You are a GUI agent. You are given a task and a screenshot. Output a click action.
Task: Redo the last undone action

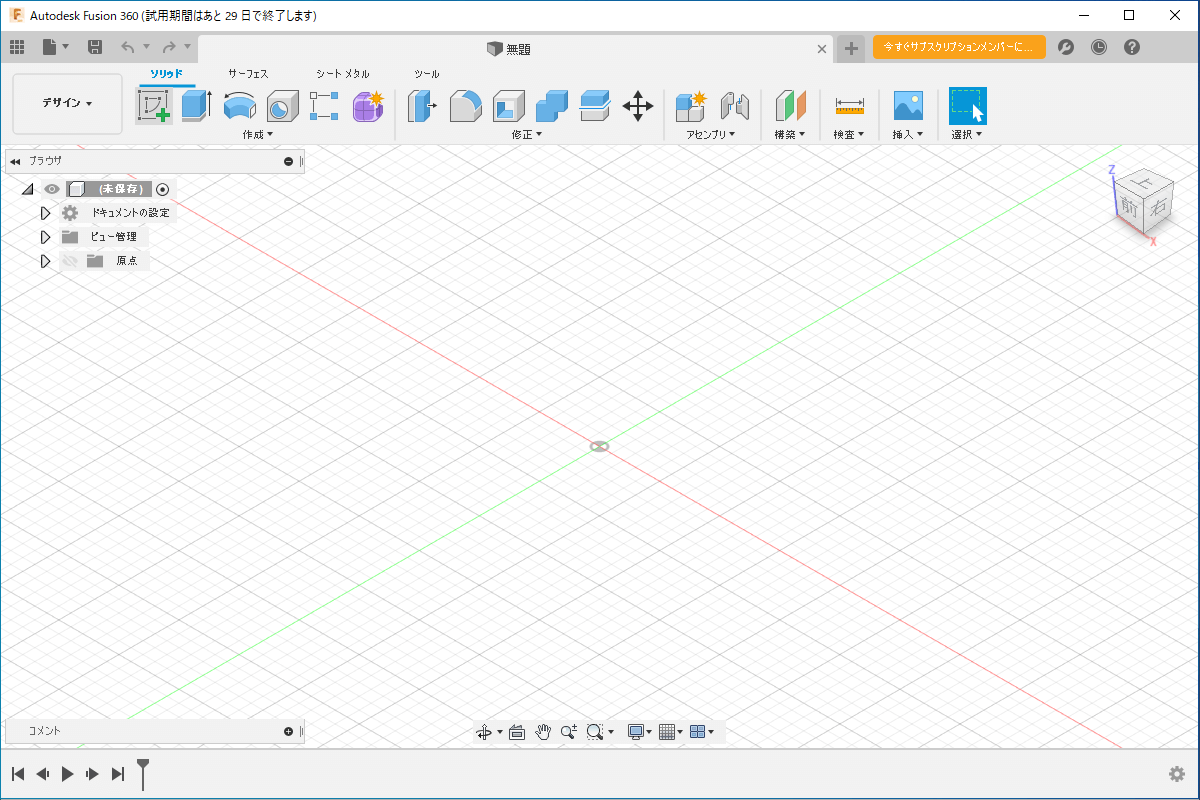170,47
